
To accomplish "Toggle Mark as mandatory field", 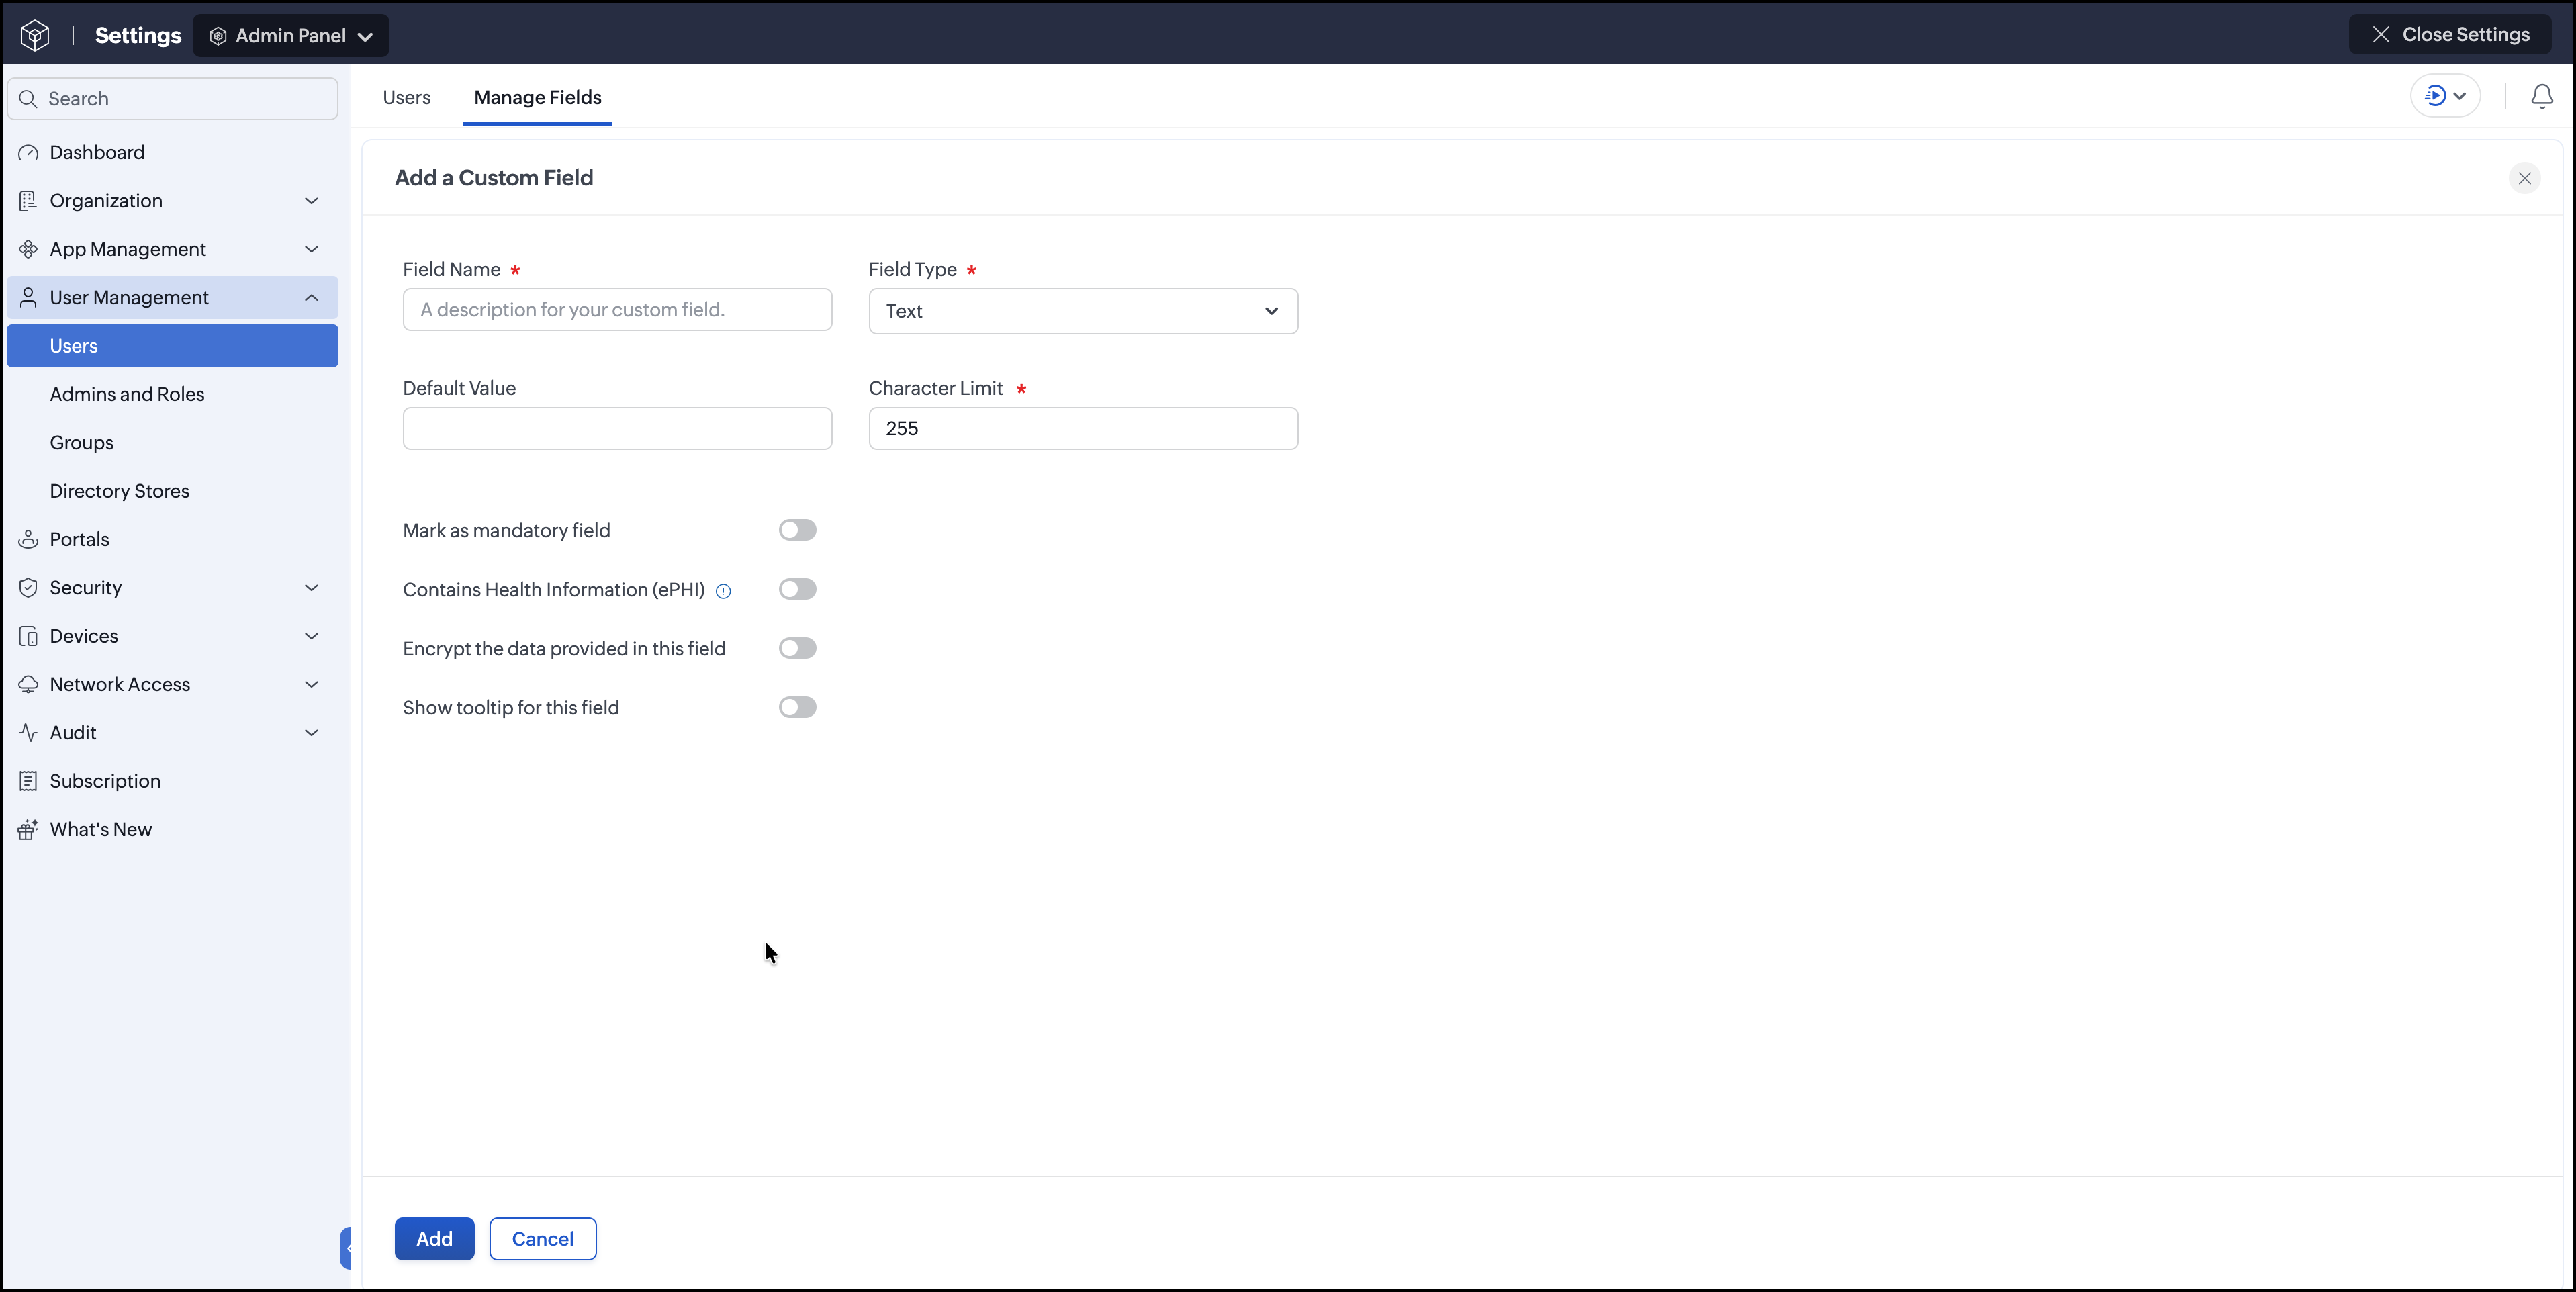I will click(798, 531).
